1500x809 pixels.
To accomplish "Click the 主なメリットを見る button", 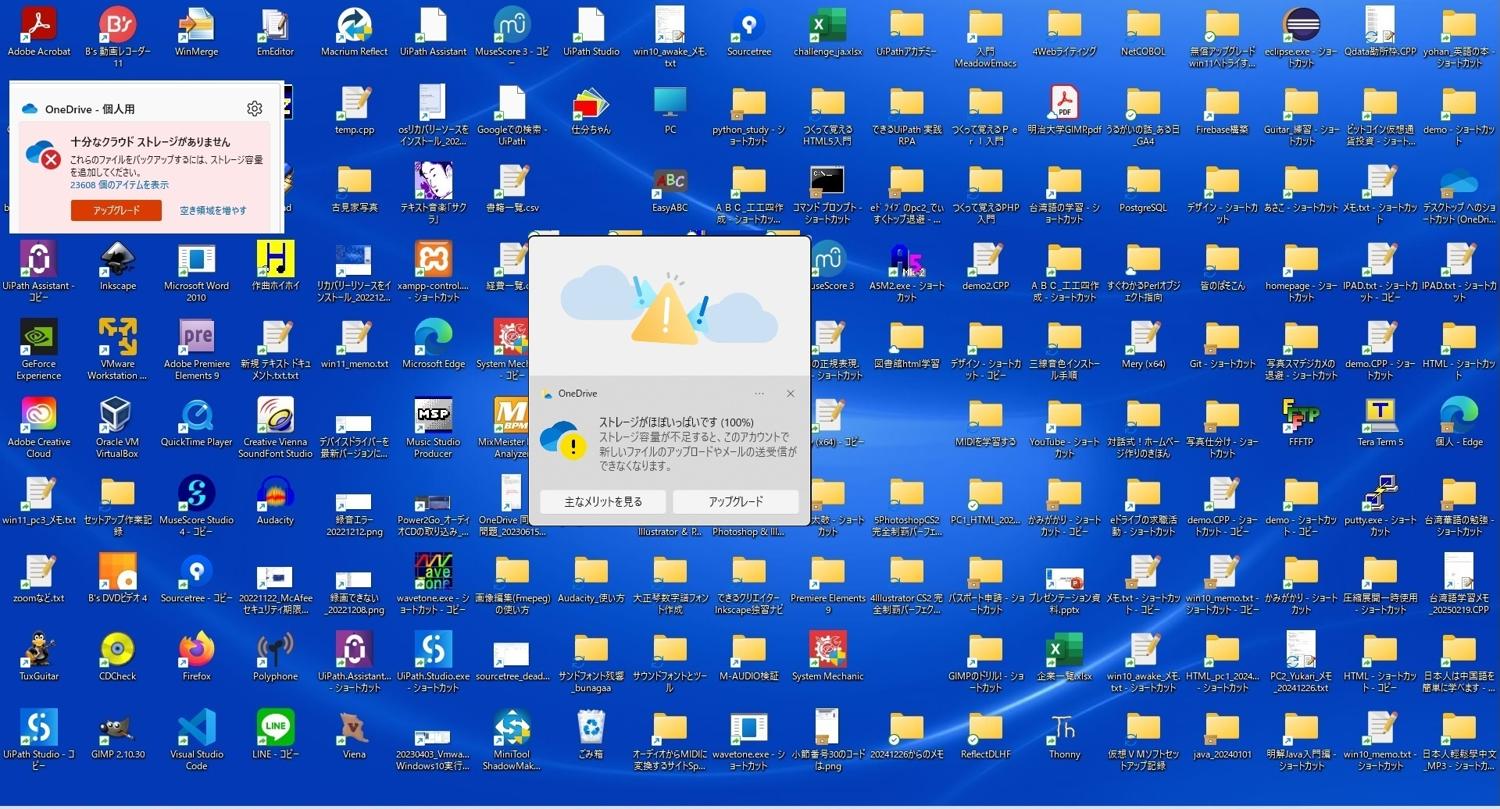I will coord(603,502).
